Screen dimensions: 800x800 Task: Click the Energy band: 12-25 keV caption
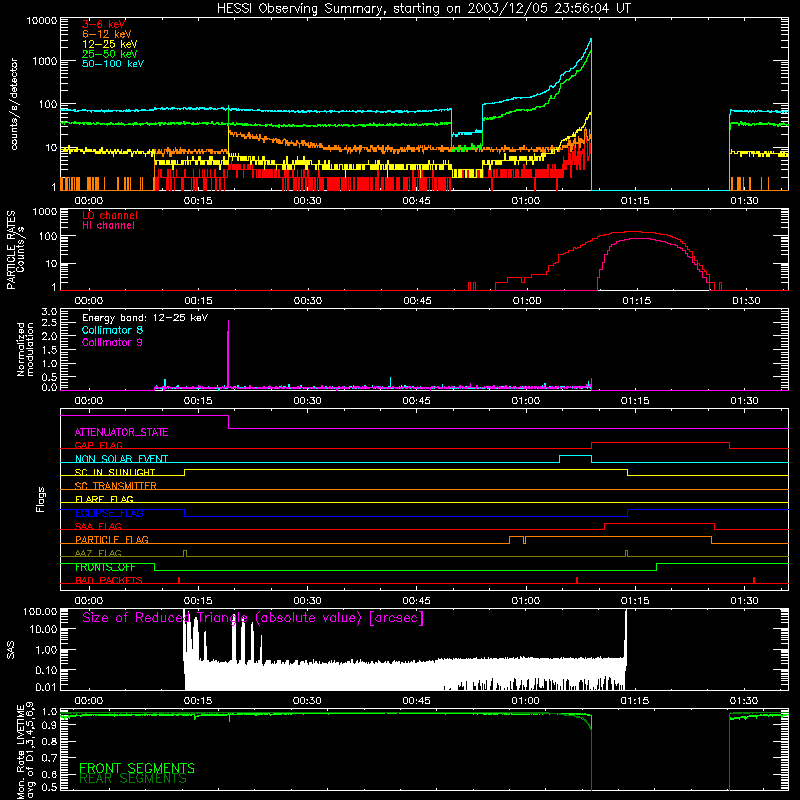[x=145, y=318]
